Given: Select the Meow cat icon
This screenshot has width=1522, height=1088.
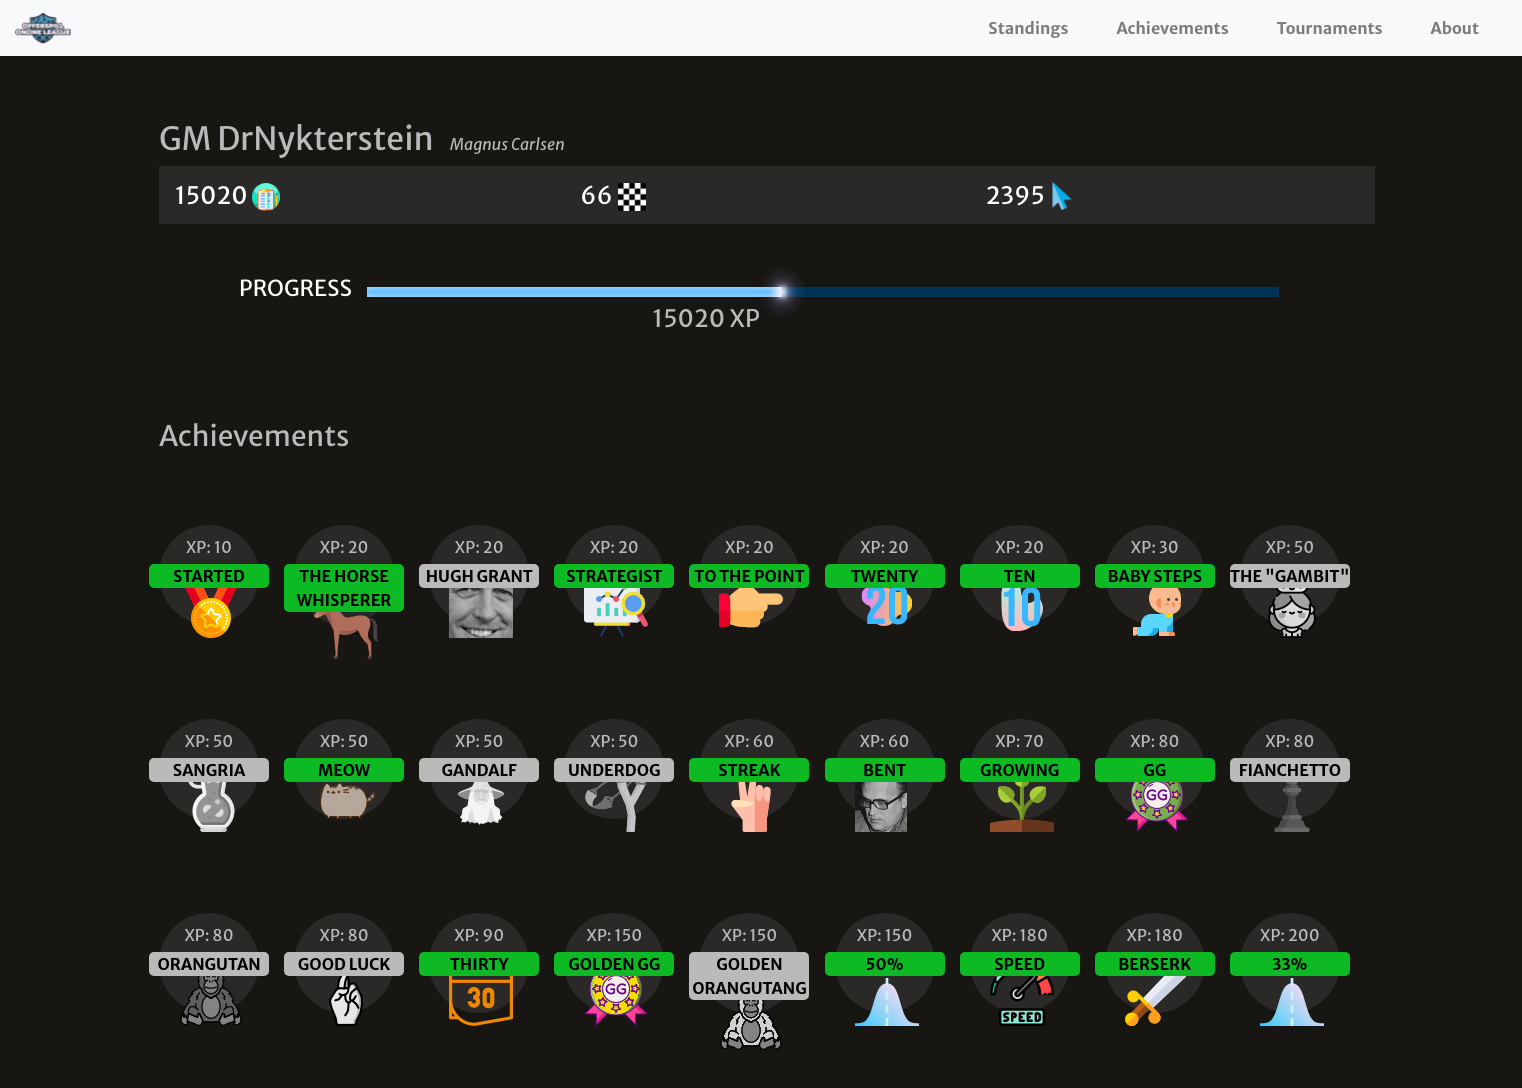Looking at the screenshot, I should 345,801.
